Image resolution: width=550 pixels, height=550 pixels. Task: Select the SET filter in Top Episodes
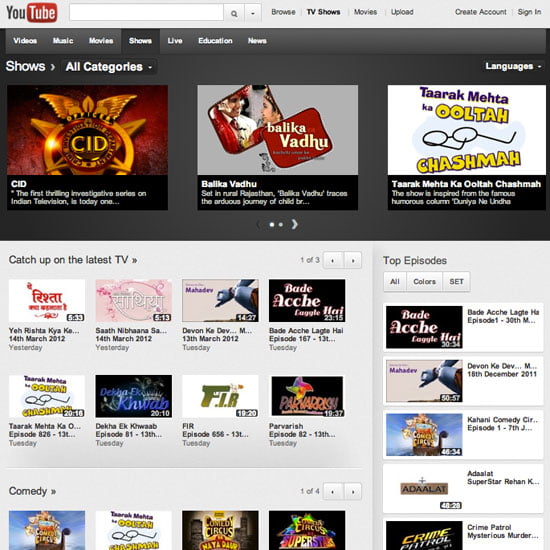tap(456, 282)
